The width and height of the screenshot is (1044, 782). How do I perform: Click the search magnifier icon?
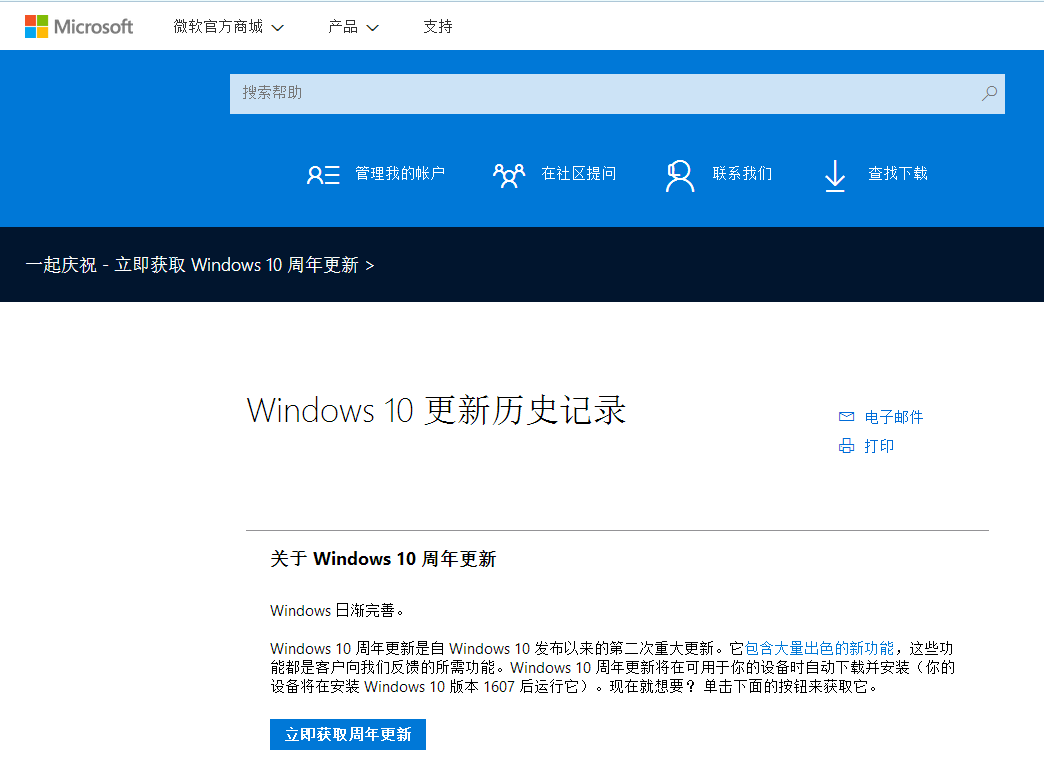pos(989,93)
